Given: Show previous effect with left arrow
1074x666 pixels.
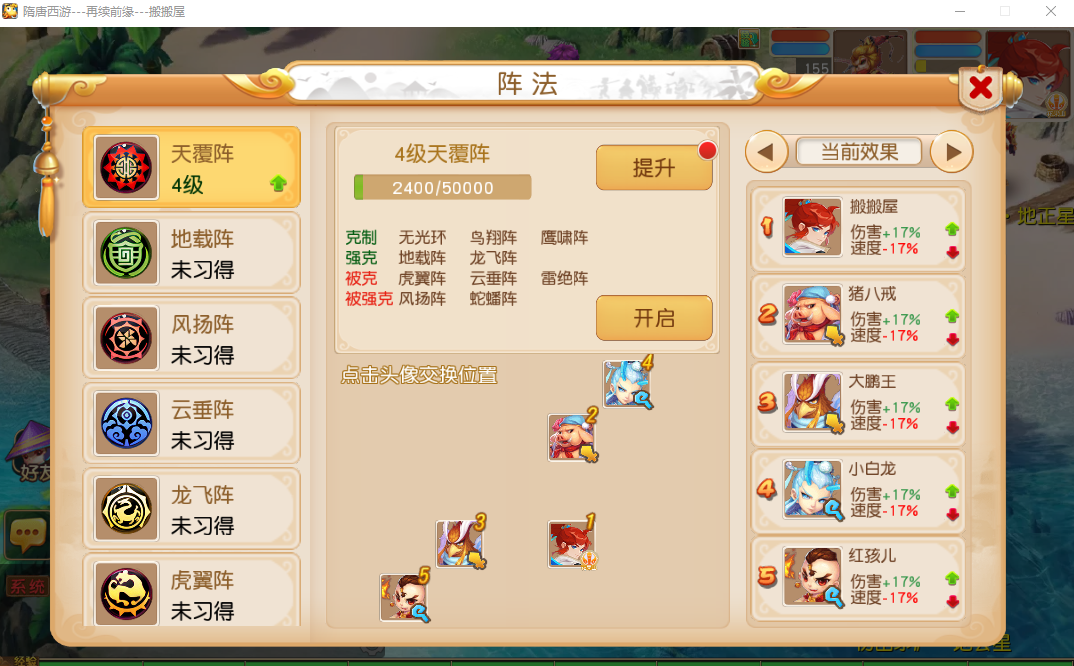Looking at the screenshot, I should tap(766, 151).
